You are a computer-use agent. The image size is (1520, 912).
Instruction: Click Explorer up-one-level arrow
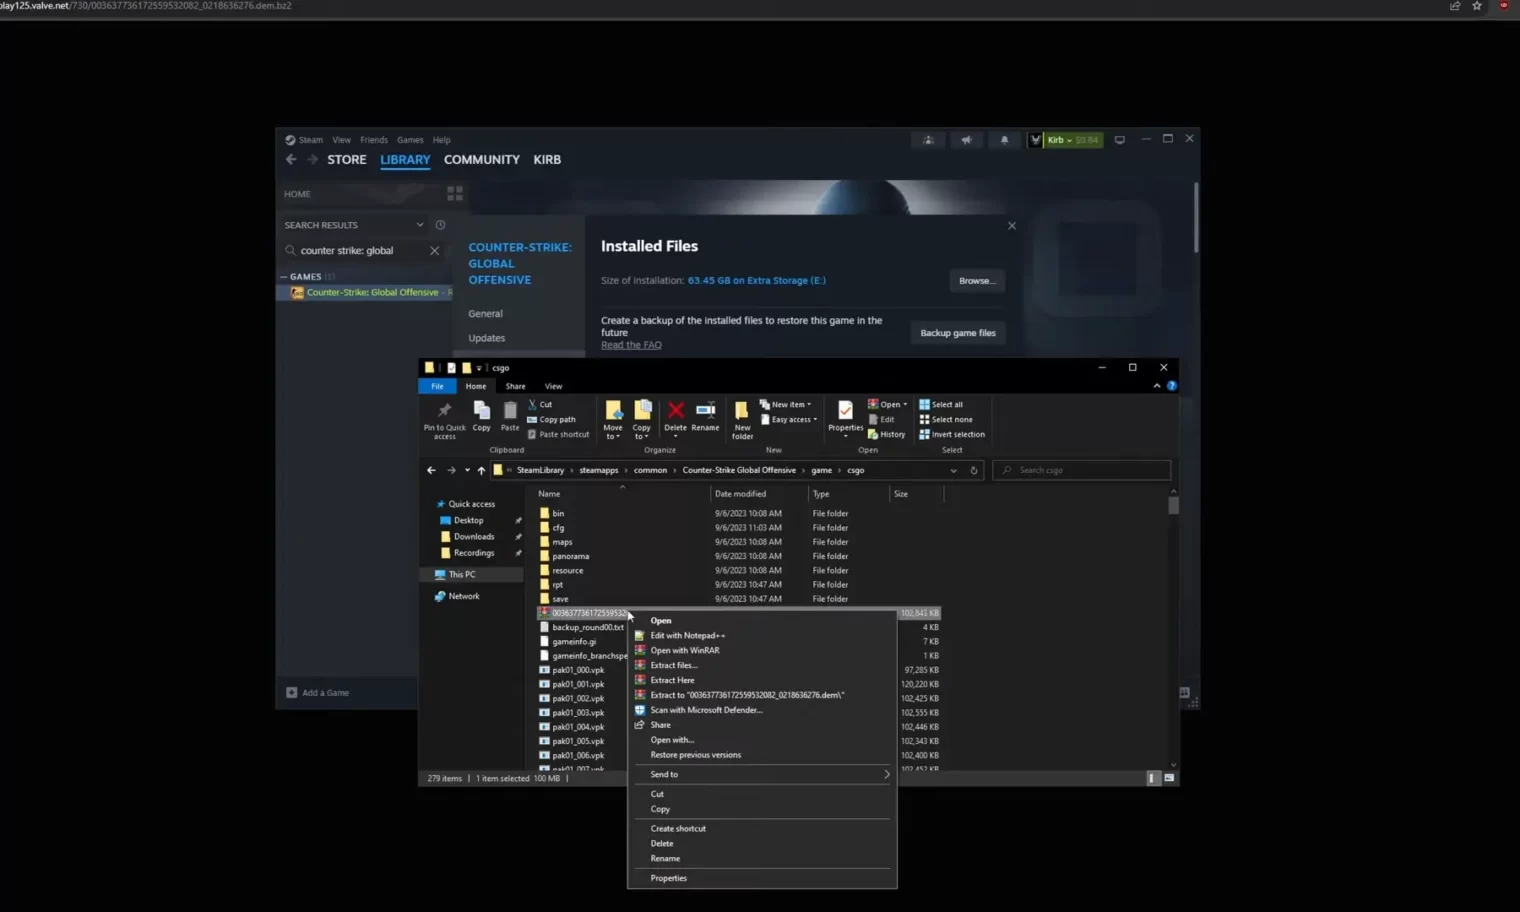[x=481, y=470]
